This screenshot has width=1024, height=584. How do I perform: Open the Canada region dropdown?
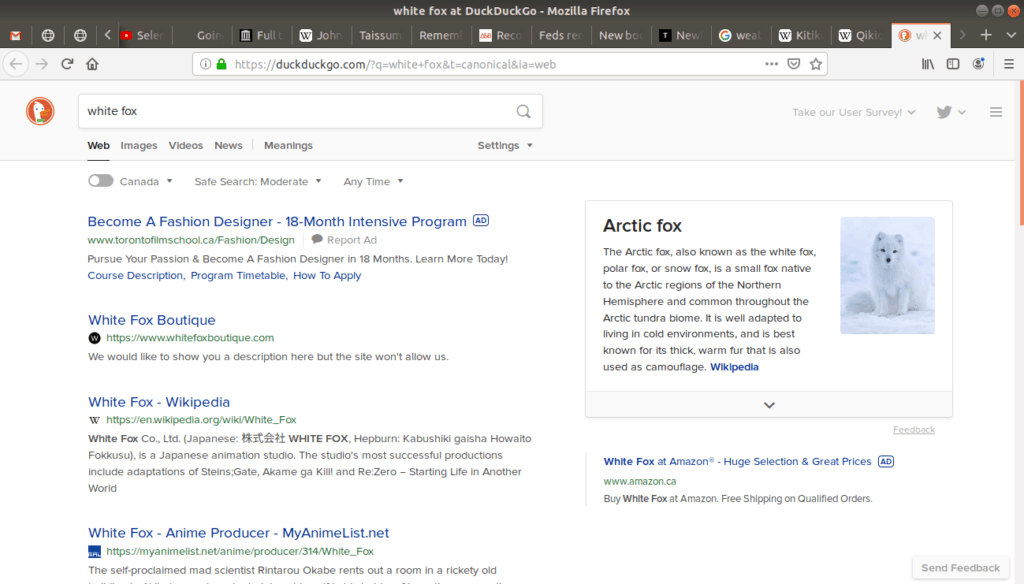(146, 182)
